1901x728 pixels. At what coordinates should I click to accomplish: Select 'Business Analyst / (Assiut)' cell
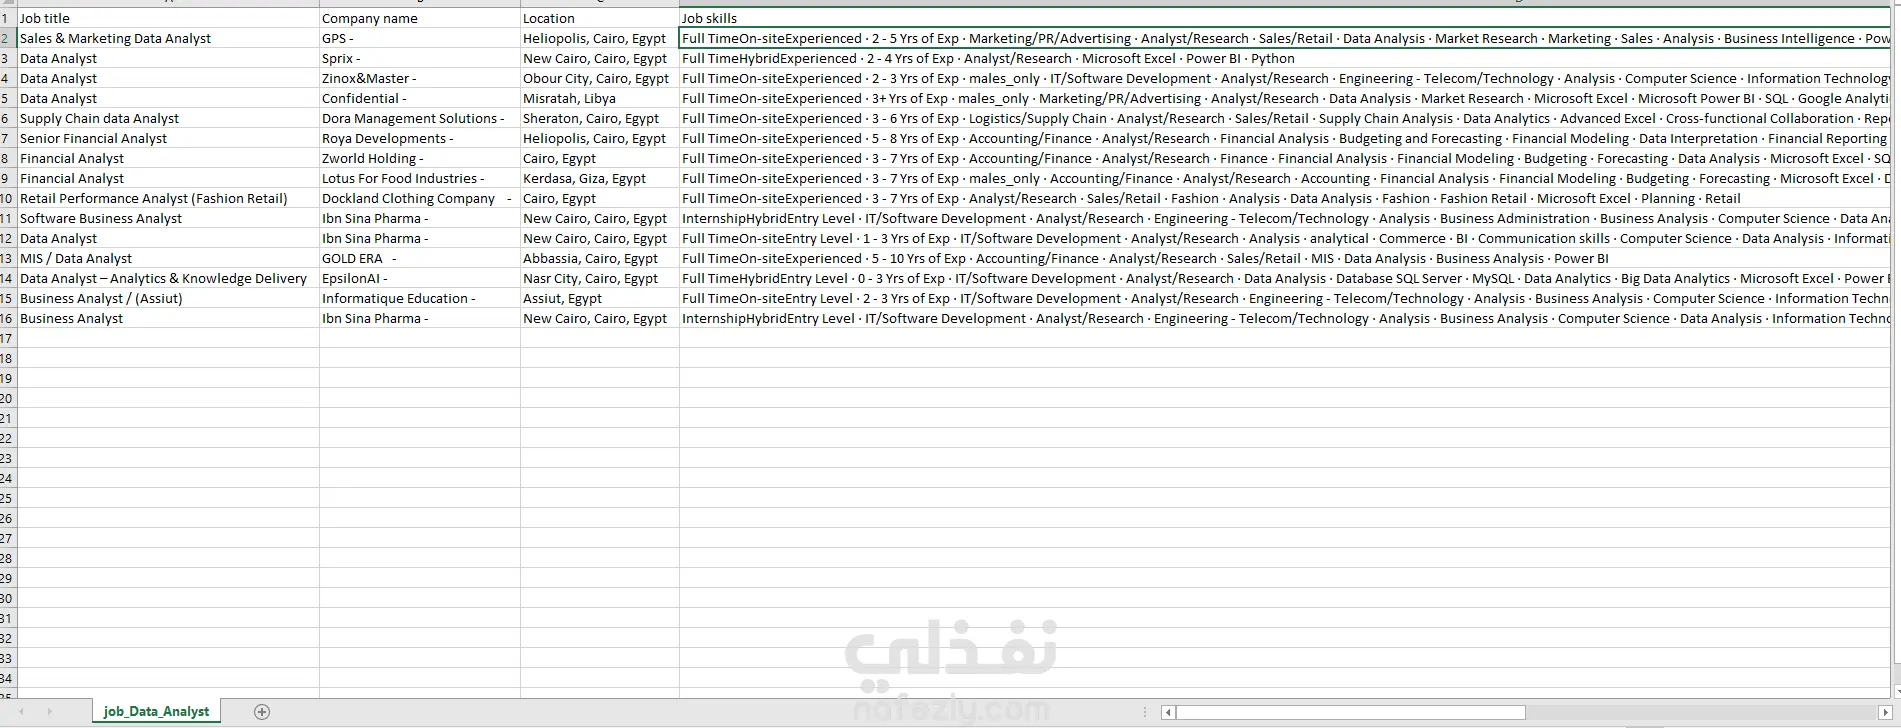pos(169,298)
